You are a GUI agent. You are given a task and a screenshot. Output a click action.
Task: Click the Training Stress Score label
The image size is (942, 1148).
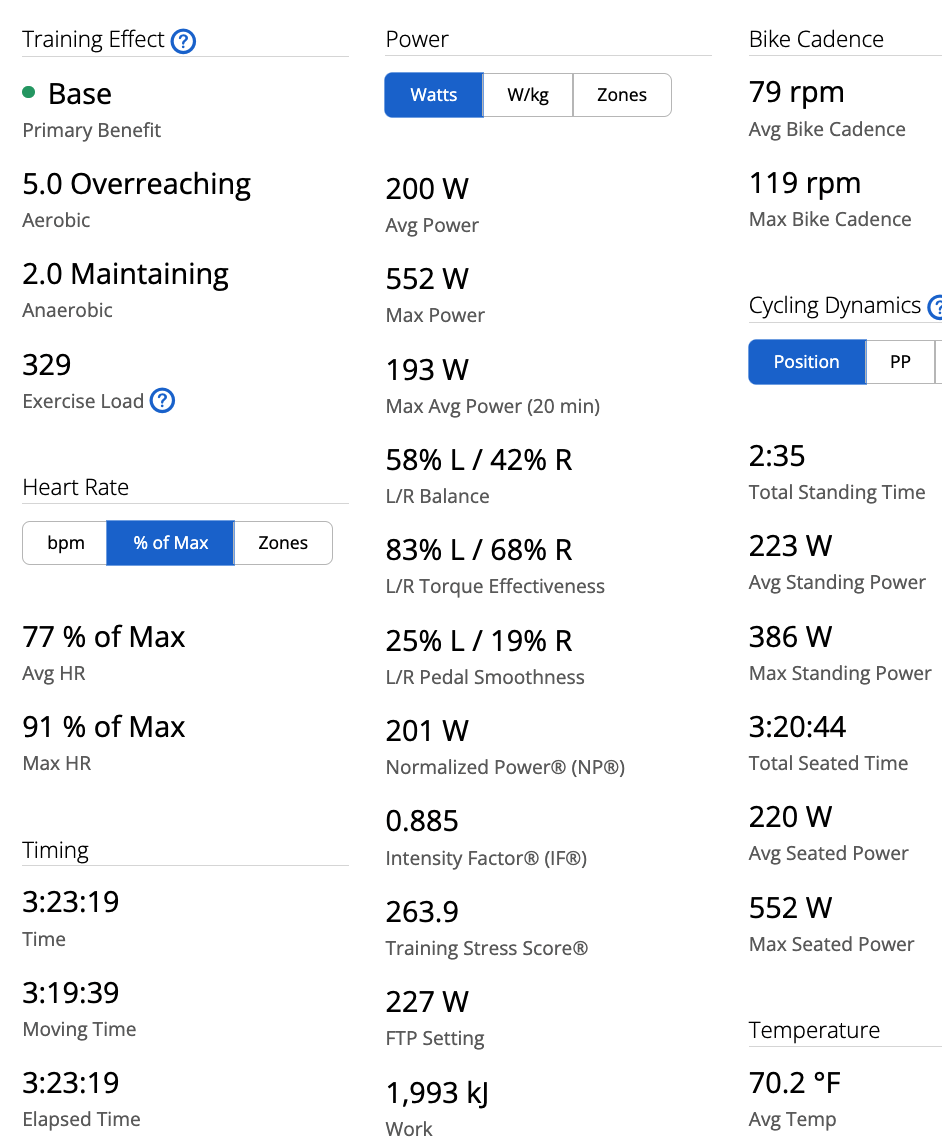486,948
